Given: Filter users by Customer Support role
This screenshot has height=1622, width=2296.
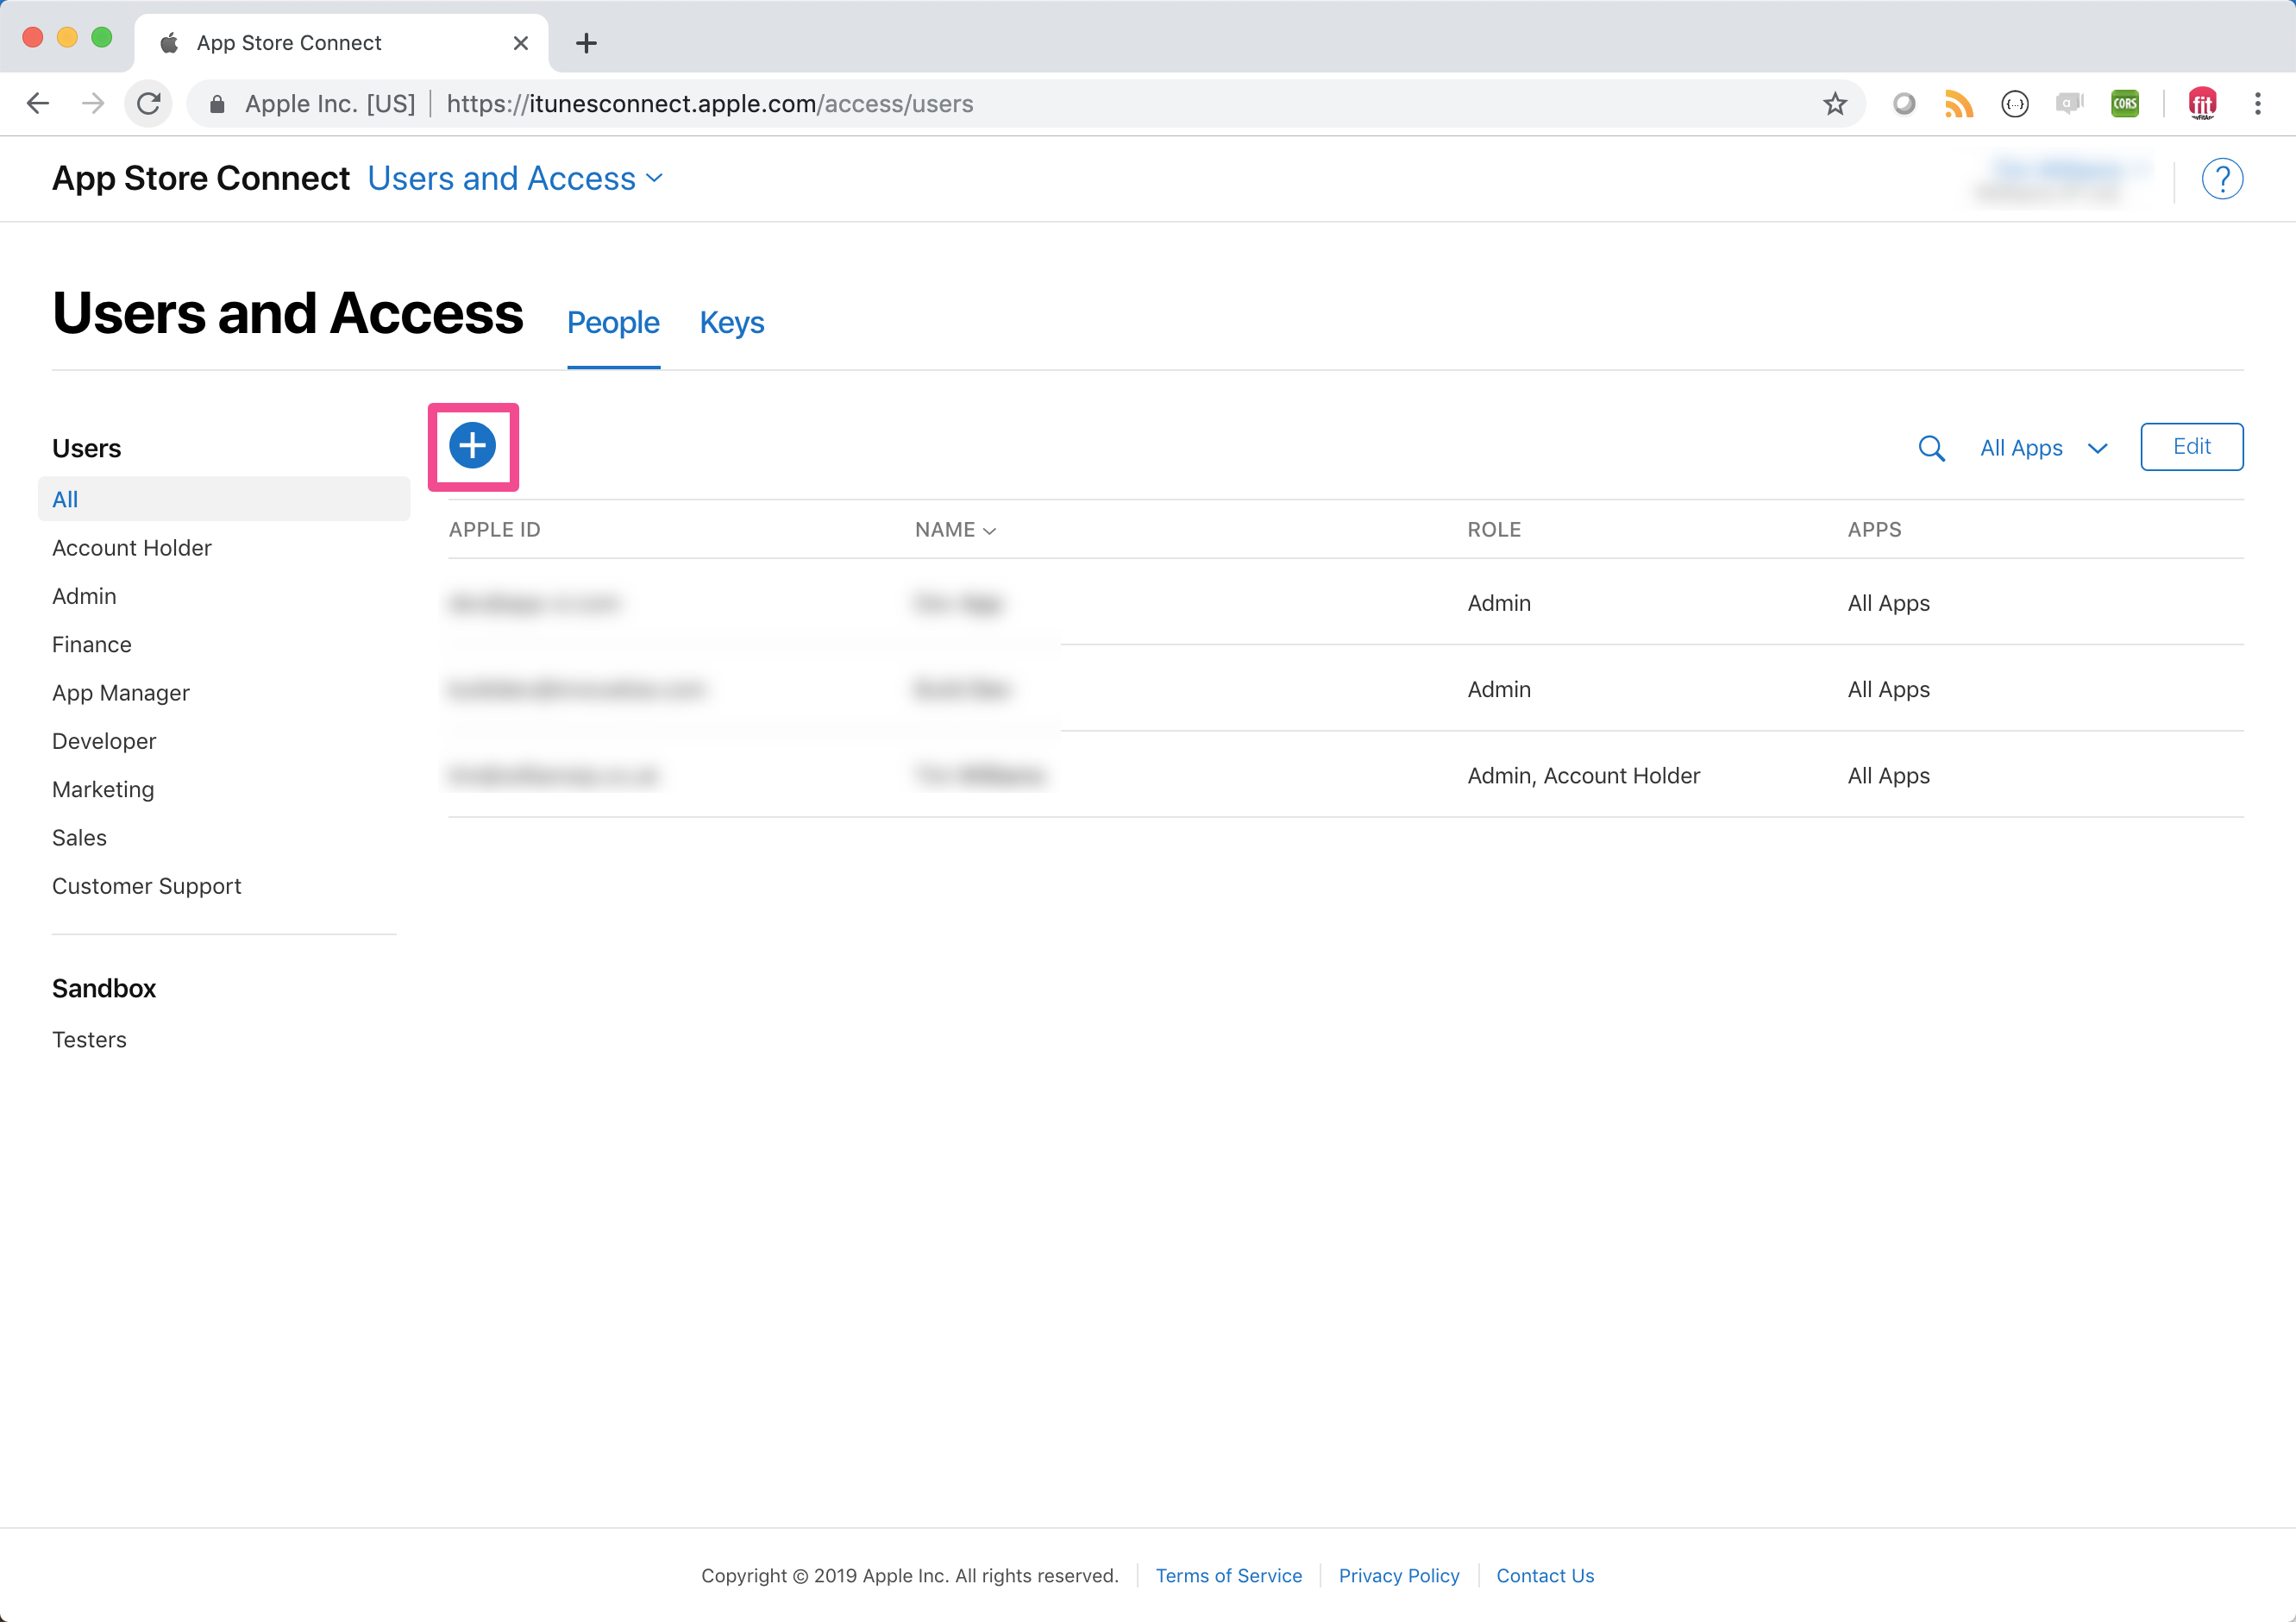Looking at the screenshot, I should [x=147, y=886].
